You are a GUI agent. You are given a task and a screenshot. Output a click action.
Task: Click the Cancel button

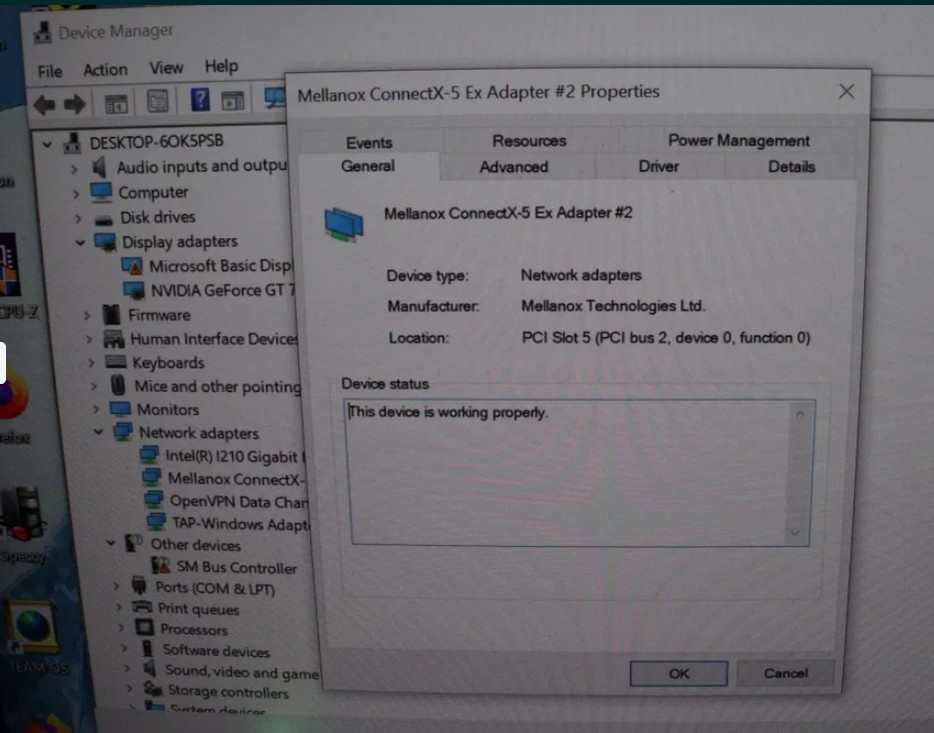pos(785,673)
